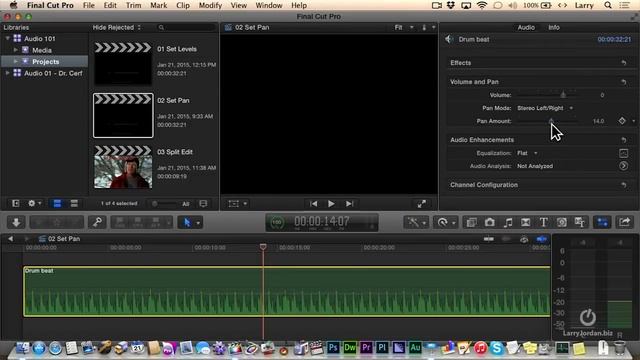The width and height of the screenshot is (640, 360).
Task: Open viewer Fit zoom menu
Action: (404, 27)
